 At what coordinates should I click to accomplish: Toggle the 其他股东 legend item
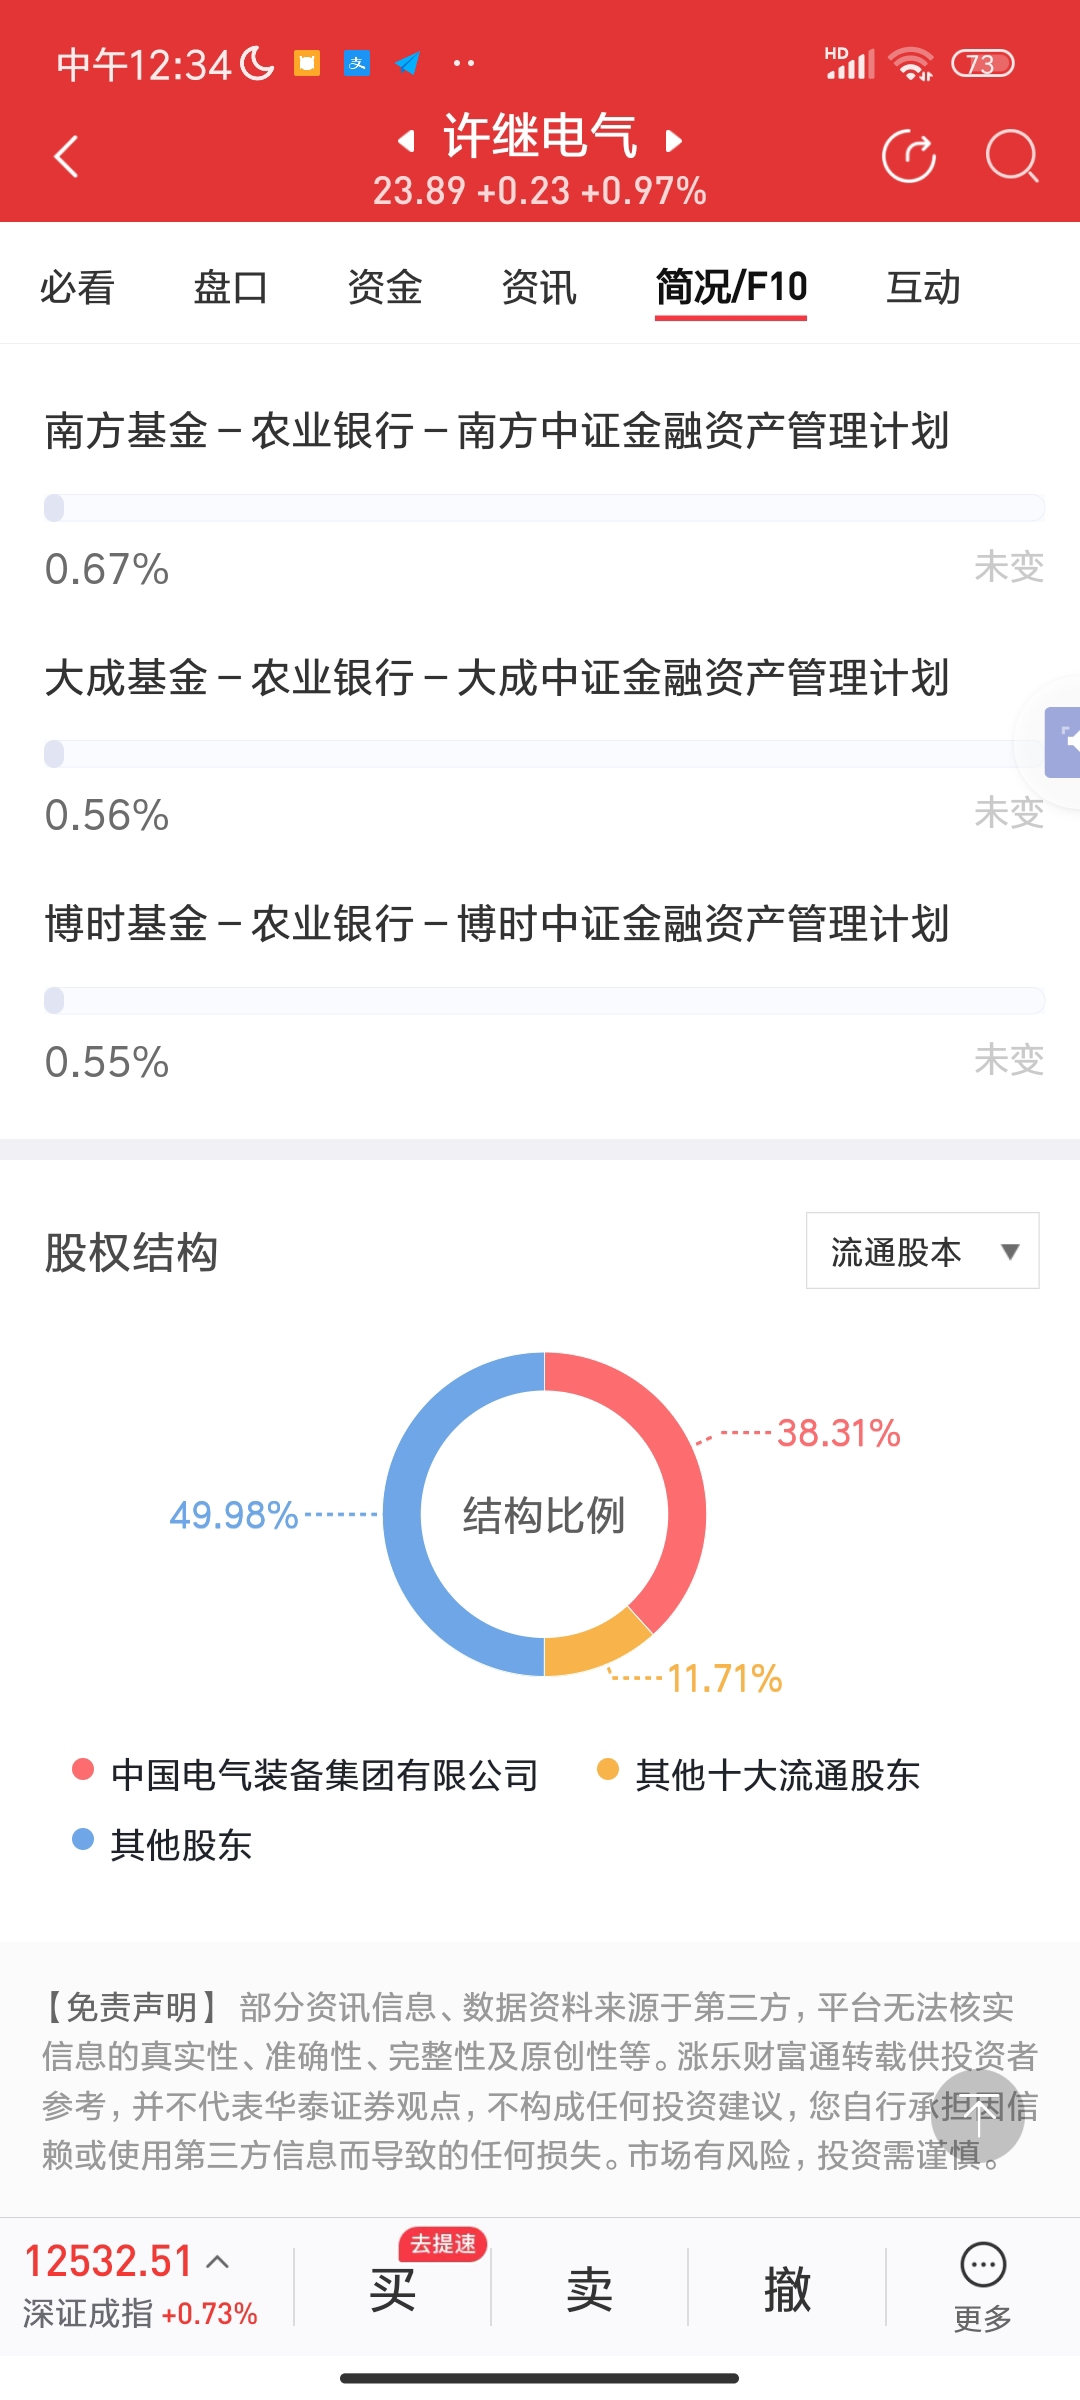[x=162, y=1845]
